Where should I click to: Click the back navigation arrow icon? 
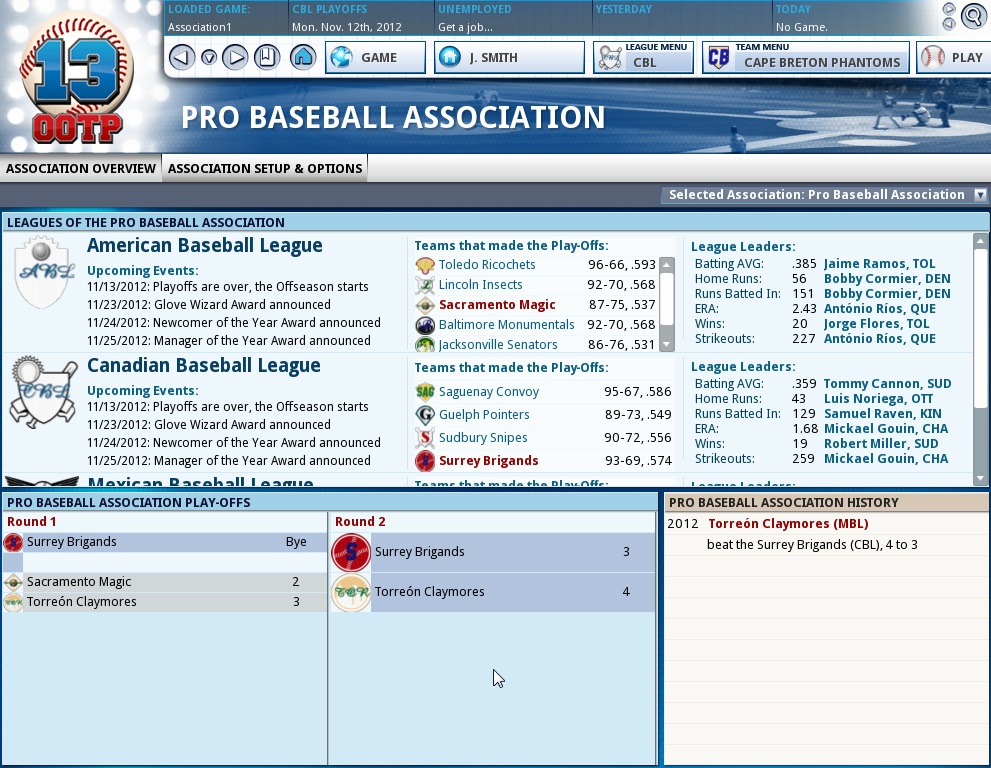181,57
